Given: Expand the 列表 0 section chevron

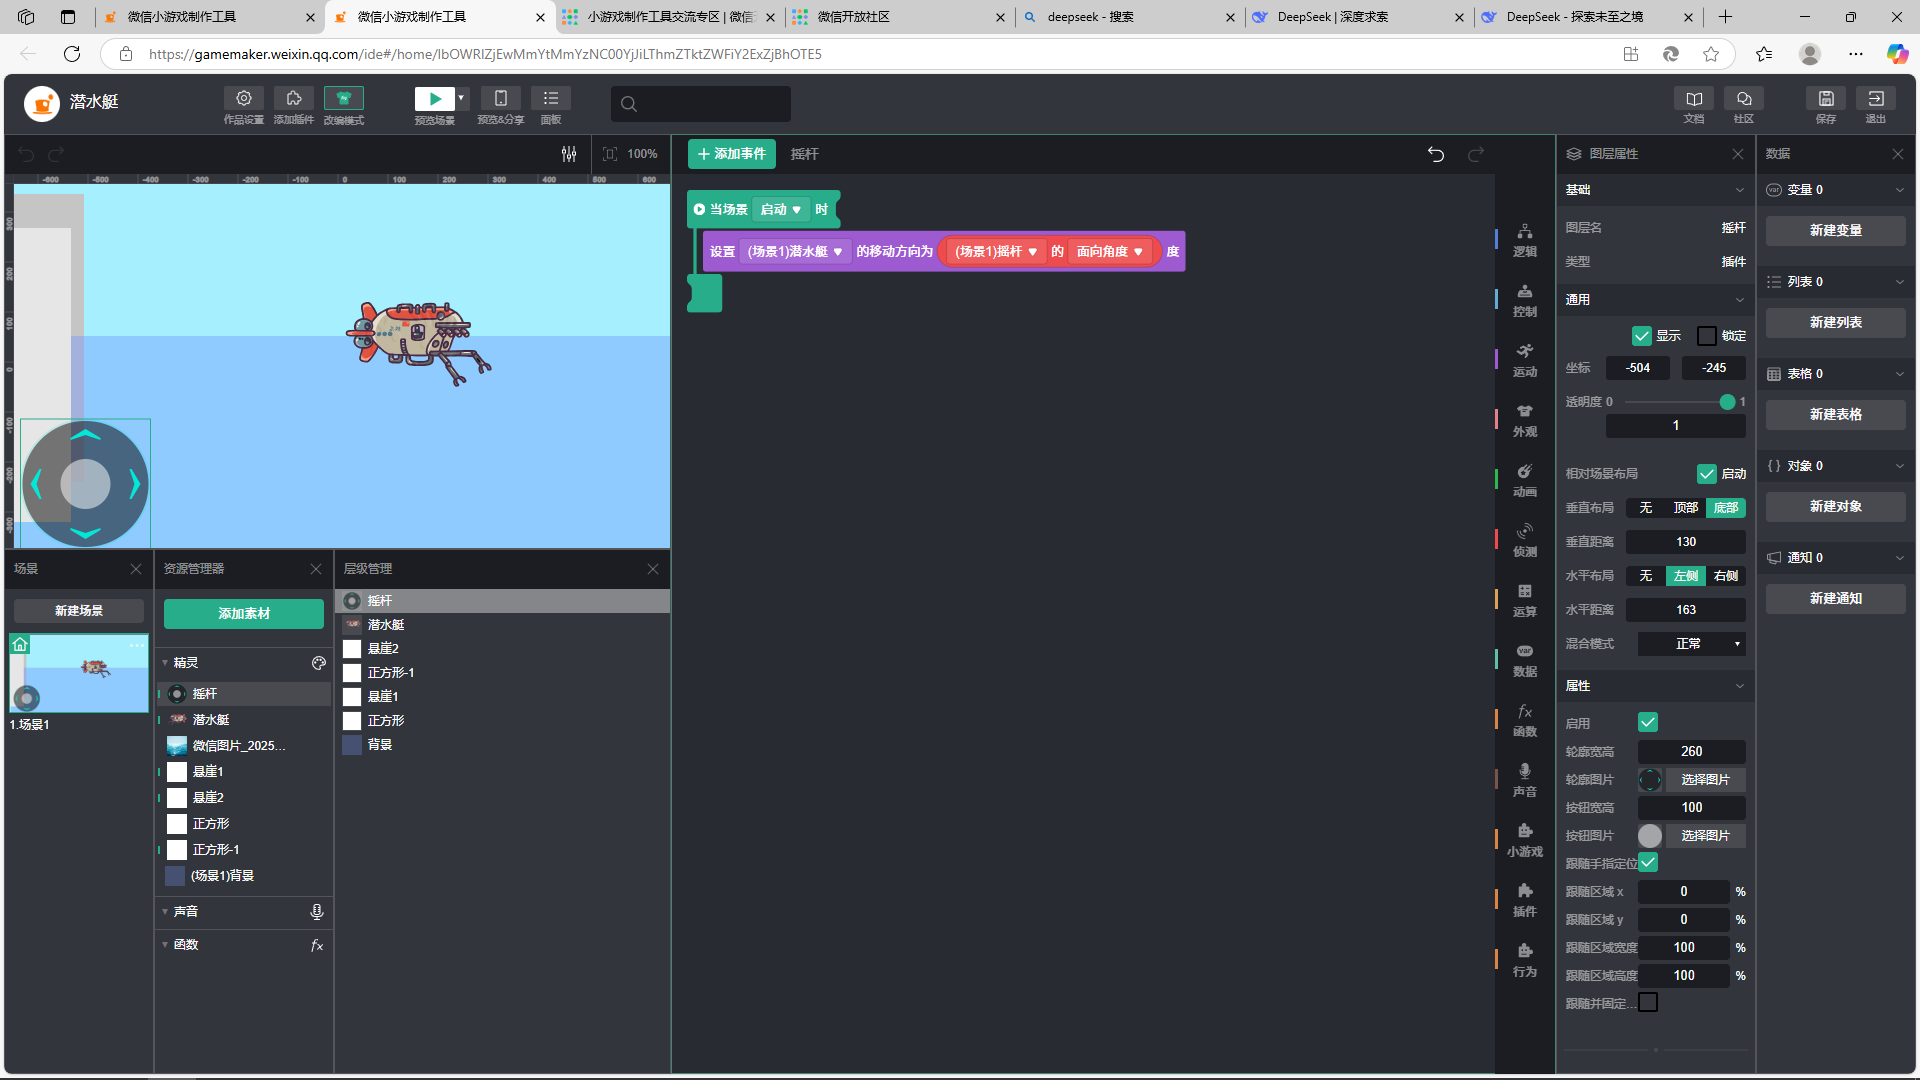Looking at the screenshot, I should pos(1900,282).
